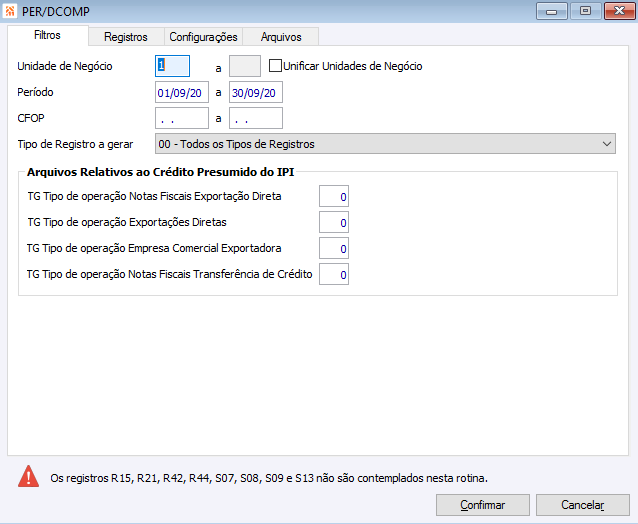638x524 pixels.
Task: Click the Confirmar button
Action: coord(483,505)
